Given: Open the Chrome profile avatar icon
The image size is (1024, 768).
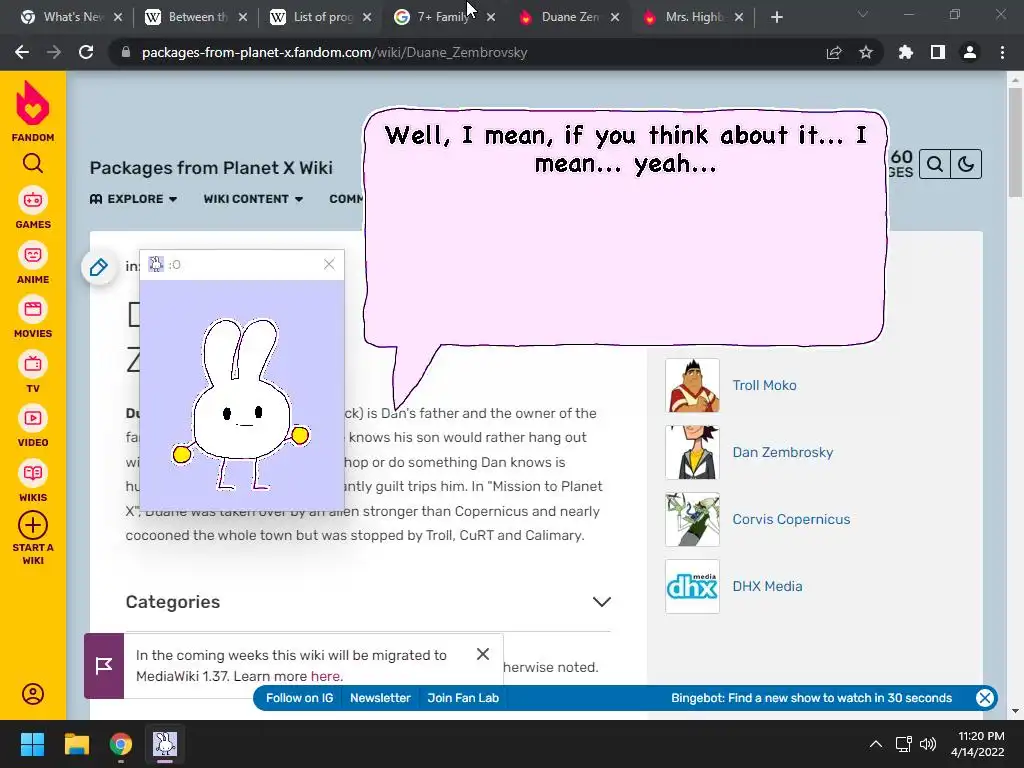Looking at the screenshot, I should (970, 52).
